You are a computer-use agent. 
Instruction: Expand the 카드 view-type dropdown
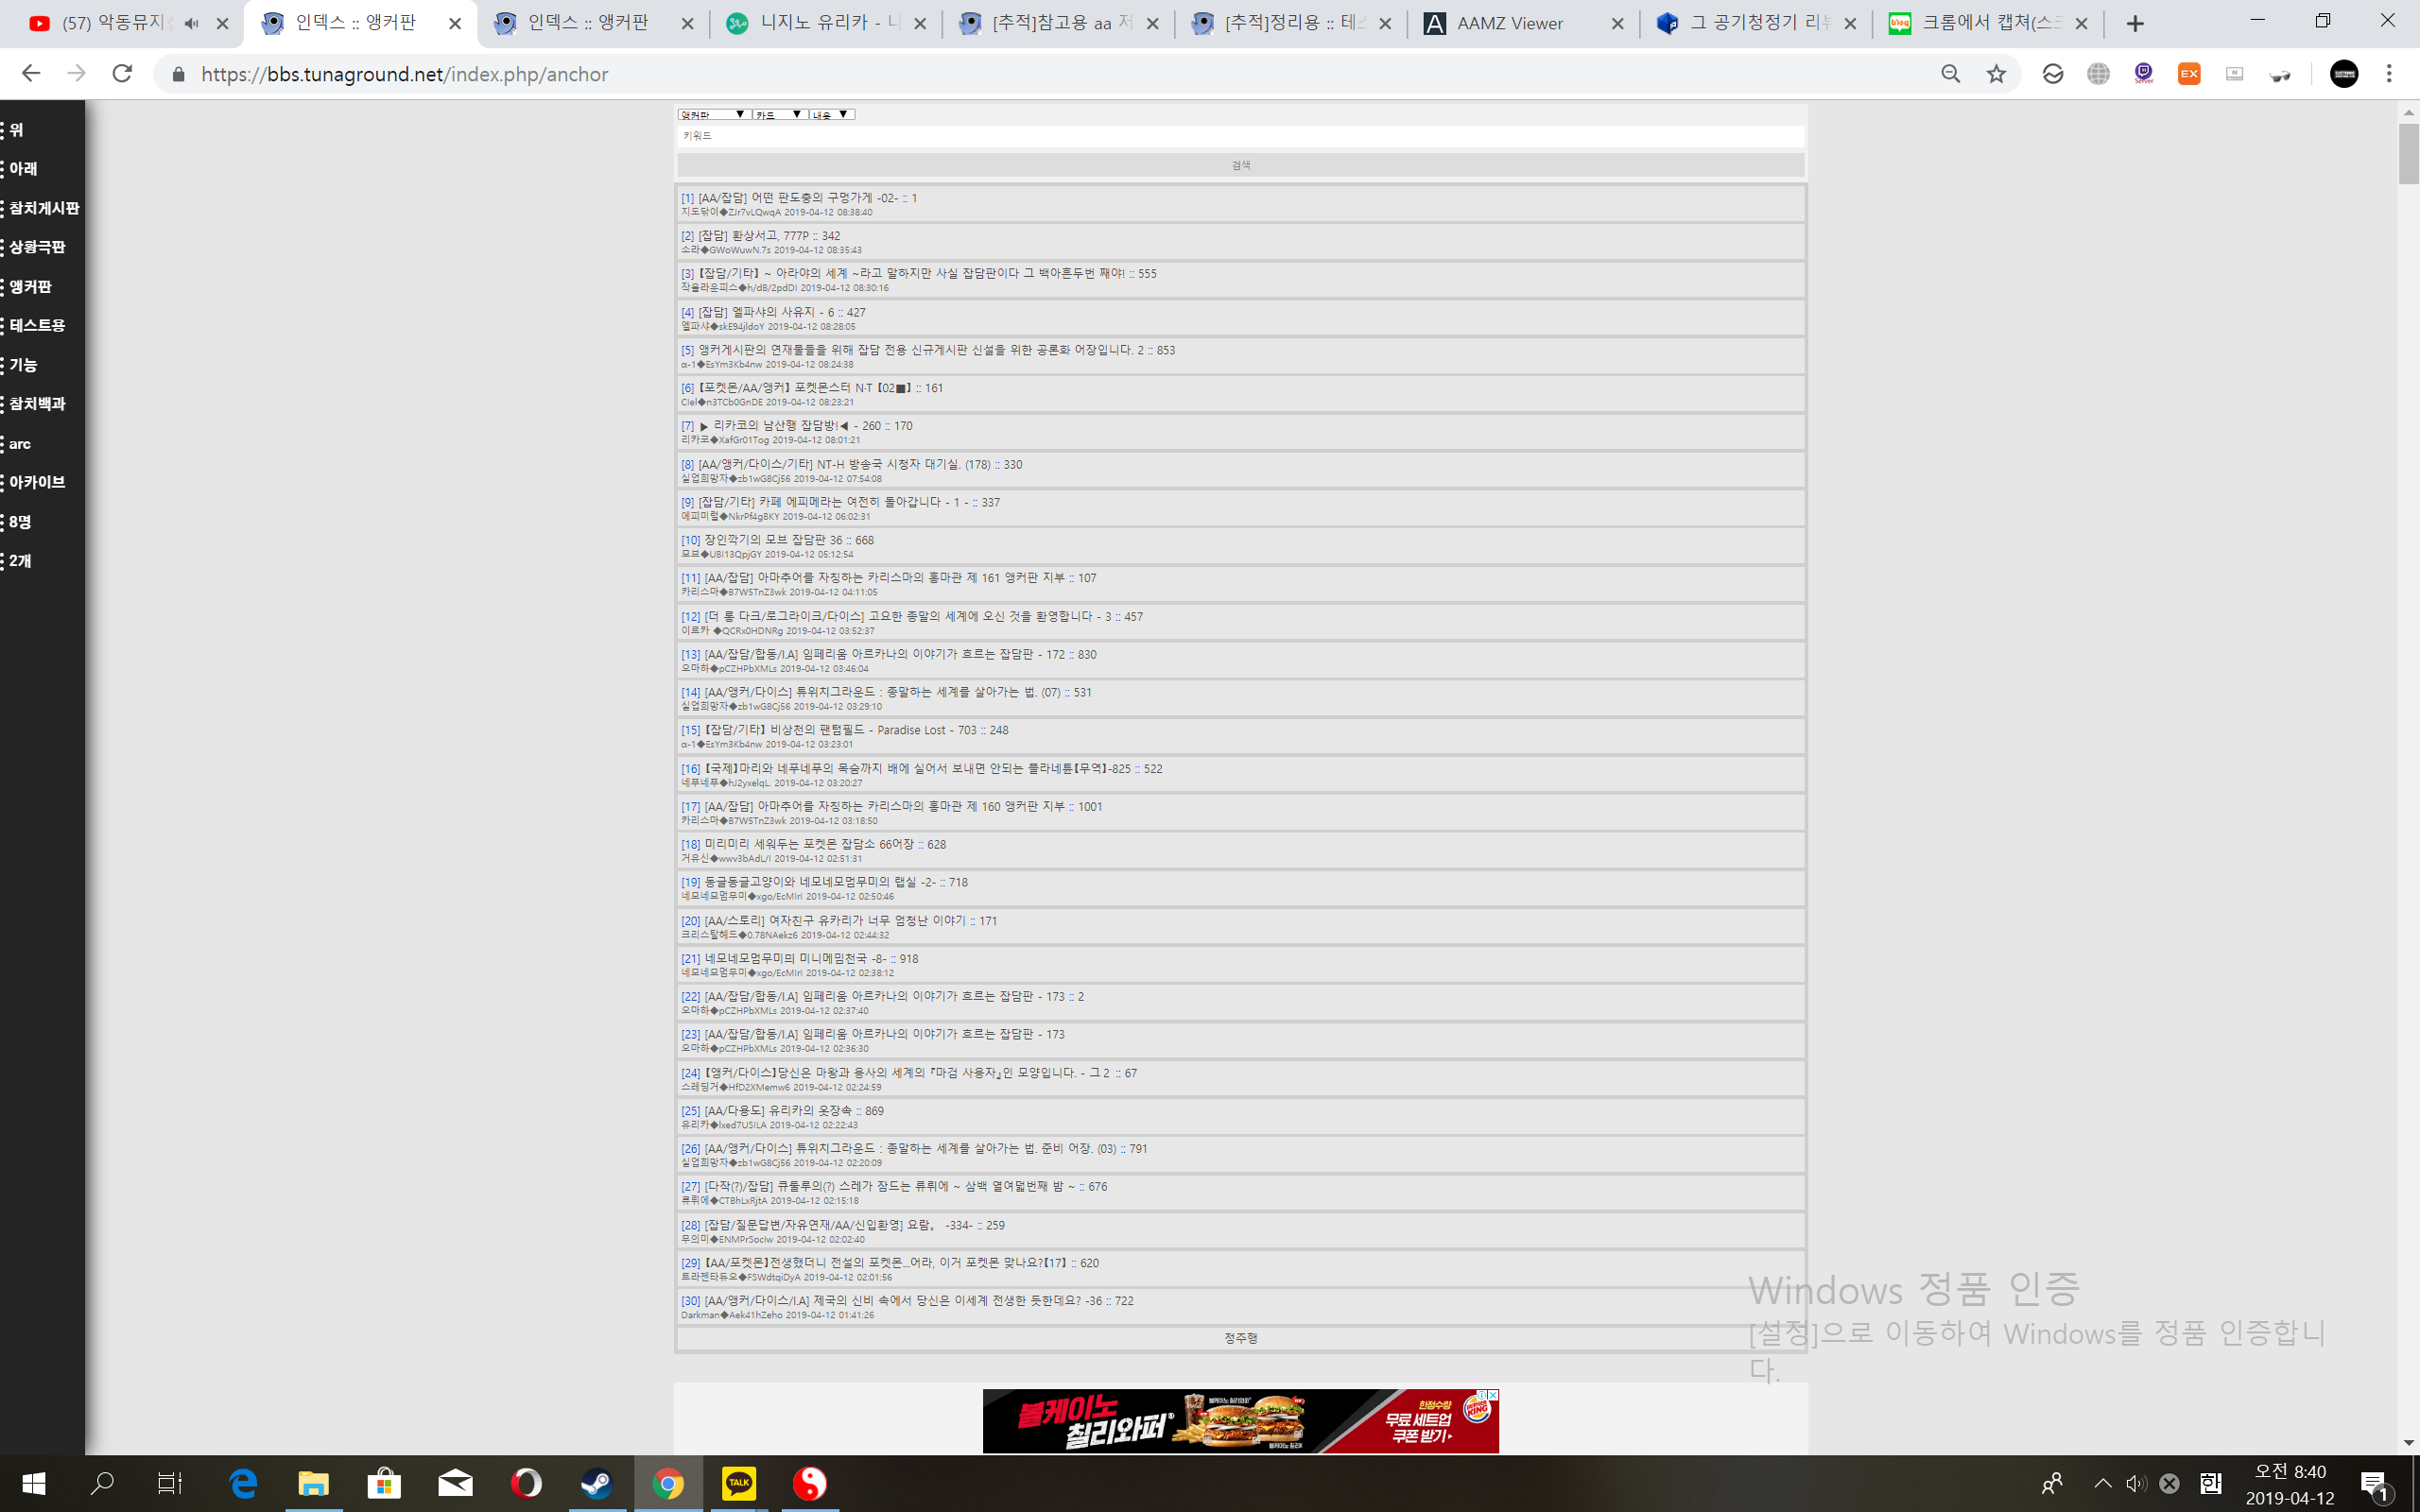pyautogui.click(x=779, y=115)
